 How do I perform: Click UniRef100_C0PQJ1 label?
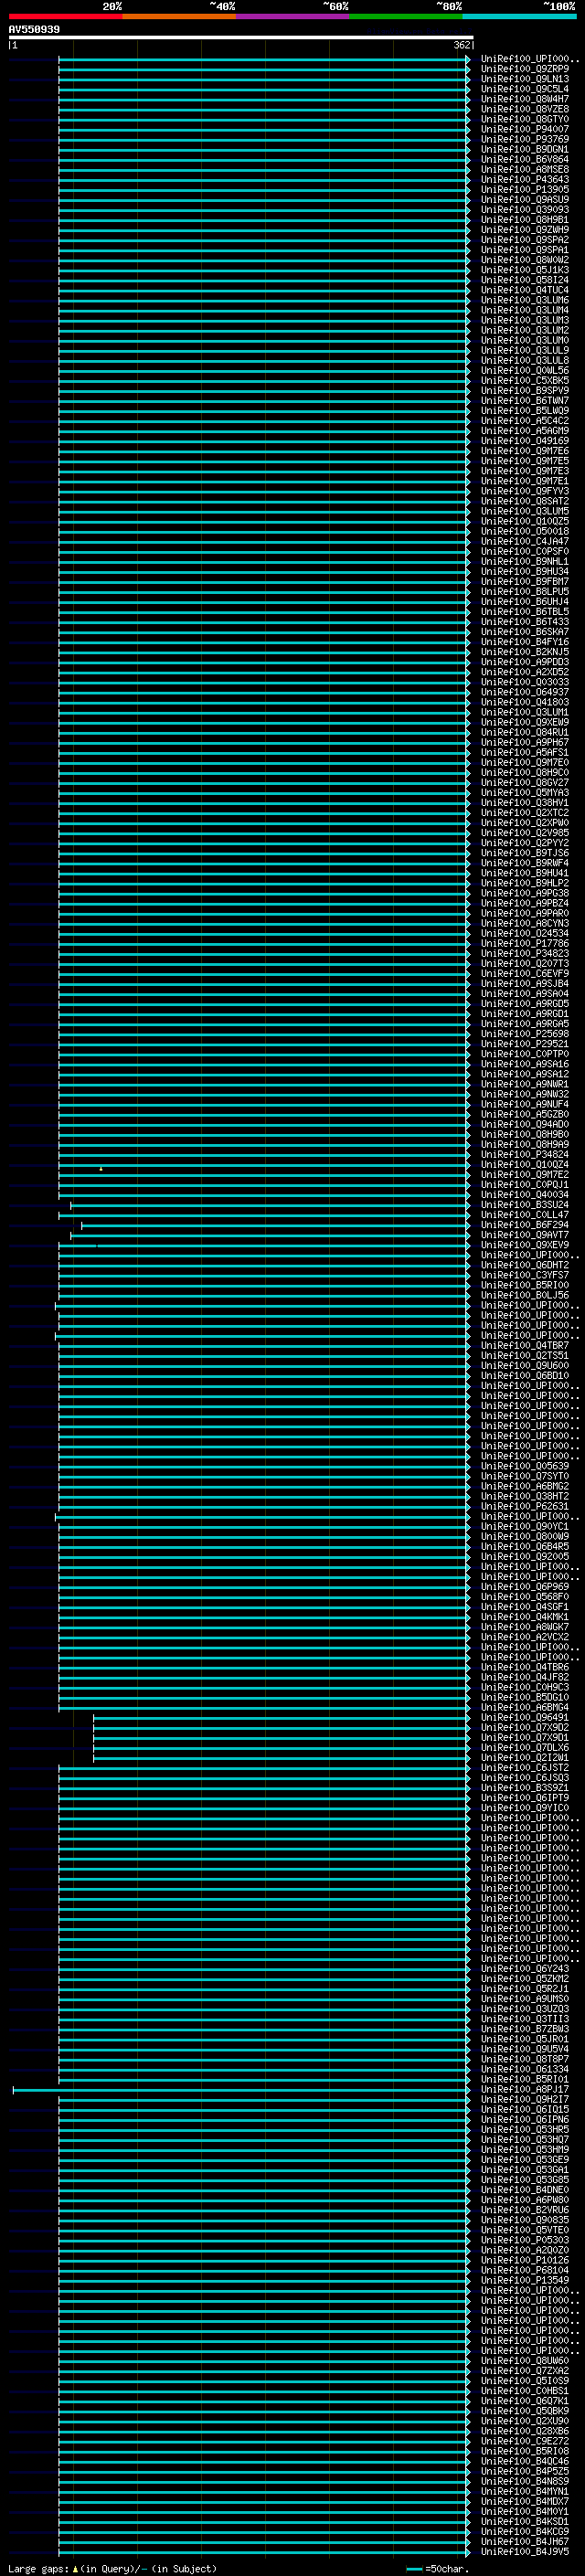[x=524, y=1185]
